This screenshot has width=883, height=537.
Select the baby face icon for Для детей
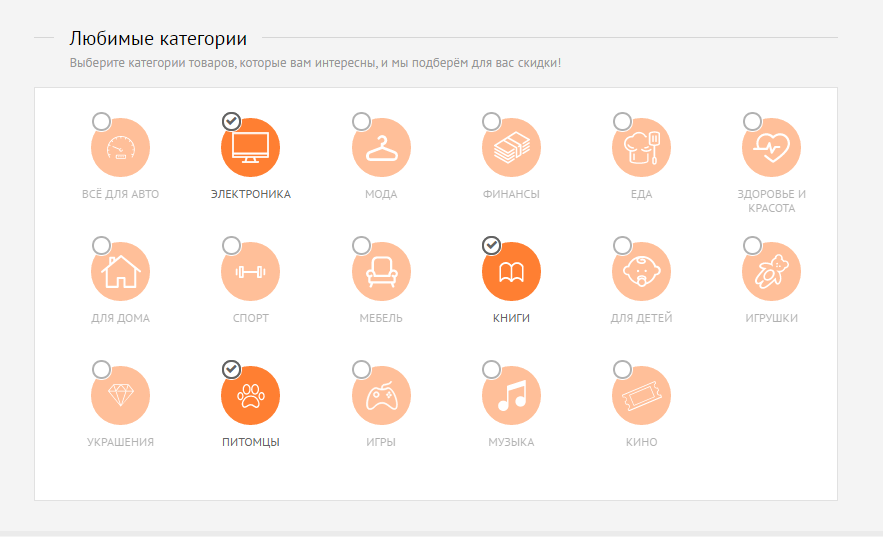pyautogui.click(x=641, y=271)
